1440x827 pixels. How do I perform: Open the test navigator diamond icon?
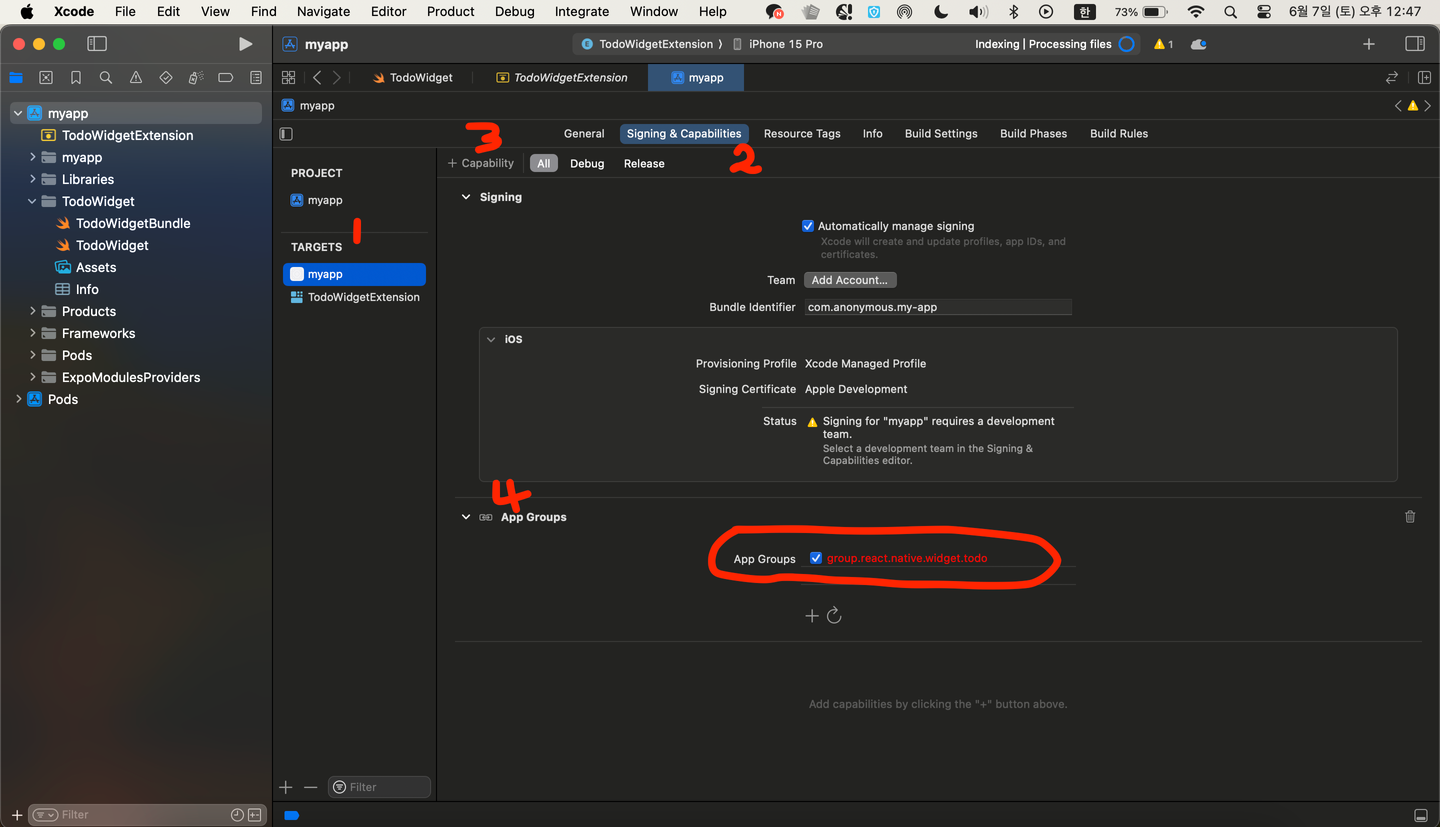[166, 78]
